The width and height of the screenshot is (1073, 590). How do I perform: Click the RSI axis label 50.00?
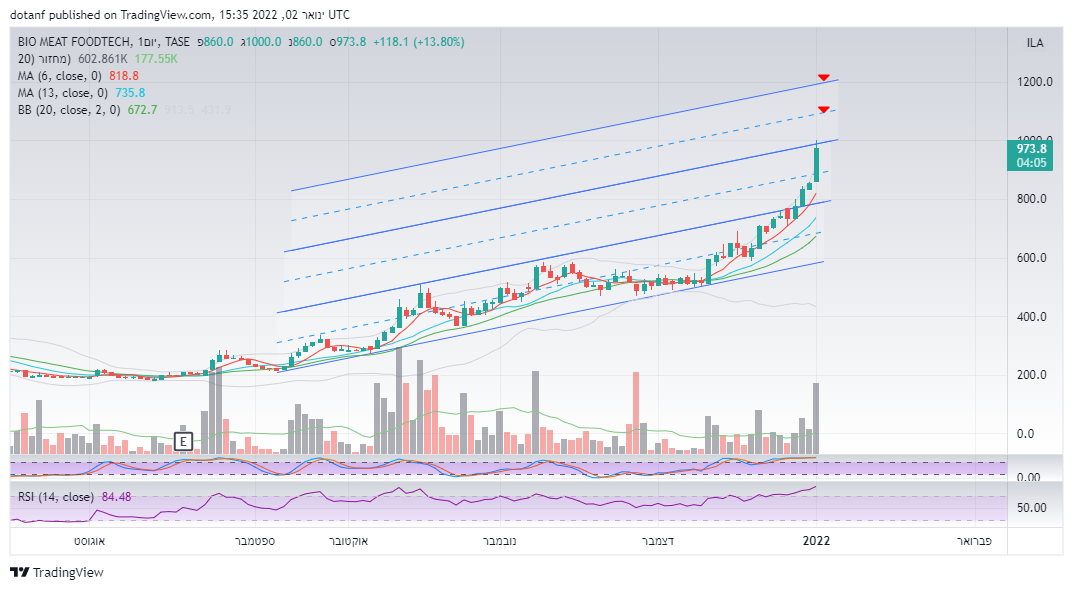click(1032, 508)
